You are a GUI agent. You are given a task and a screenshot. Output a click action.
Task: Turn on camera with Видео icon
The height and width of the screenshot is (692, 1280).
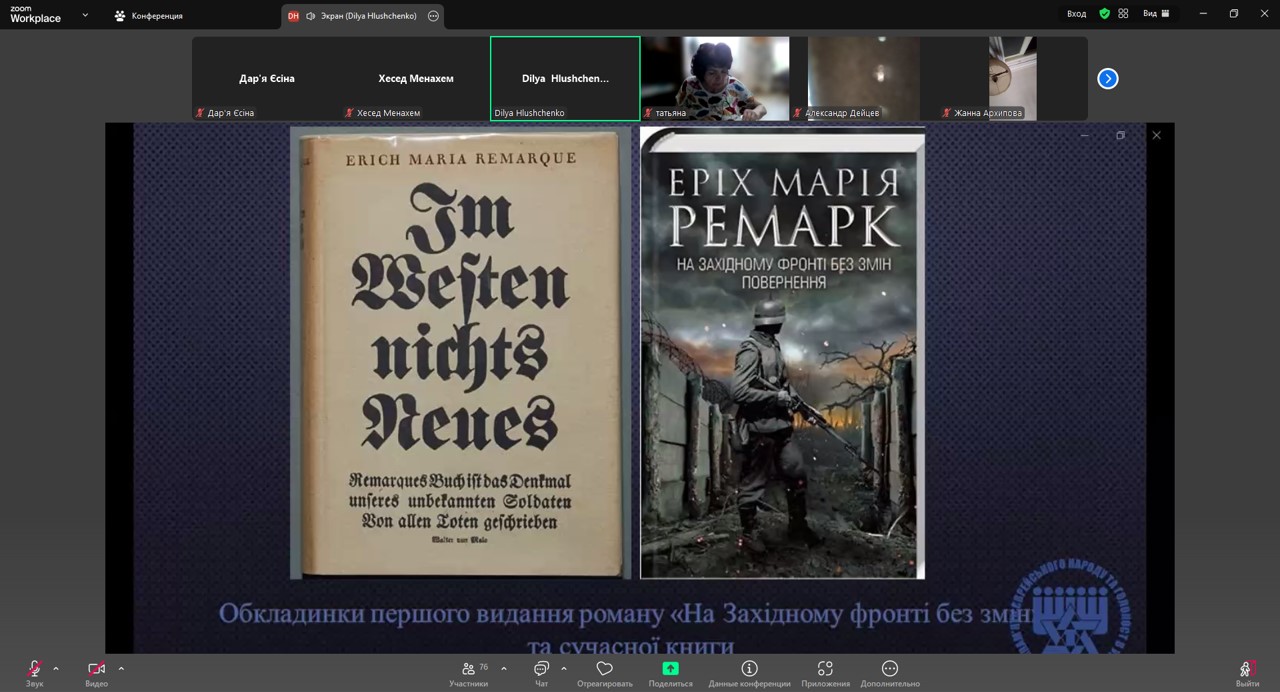point(96,668)
